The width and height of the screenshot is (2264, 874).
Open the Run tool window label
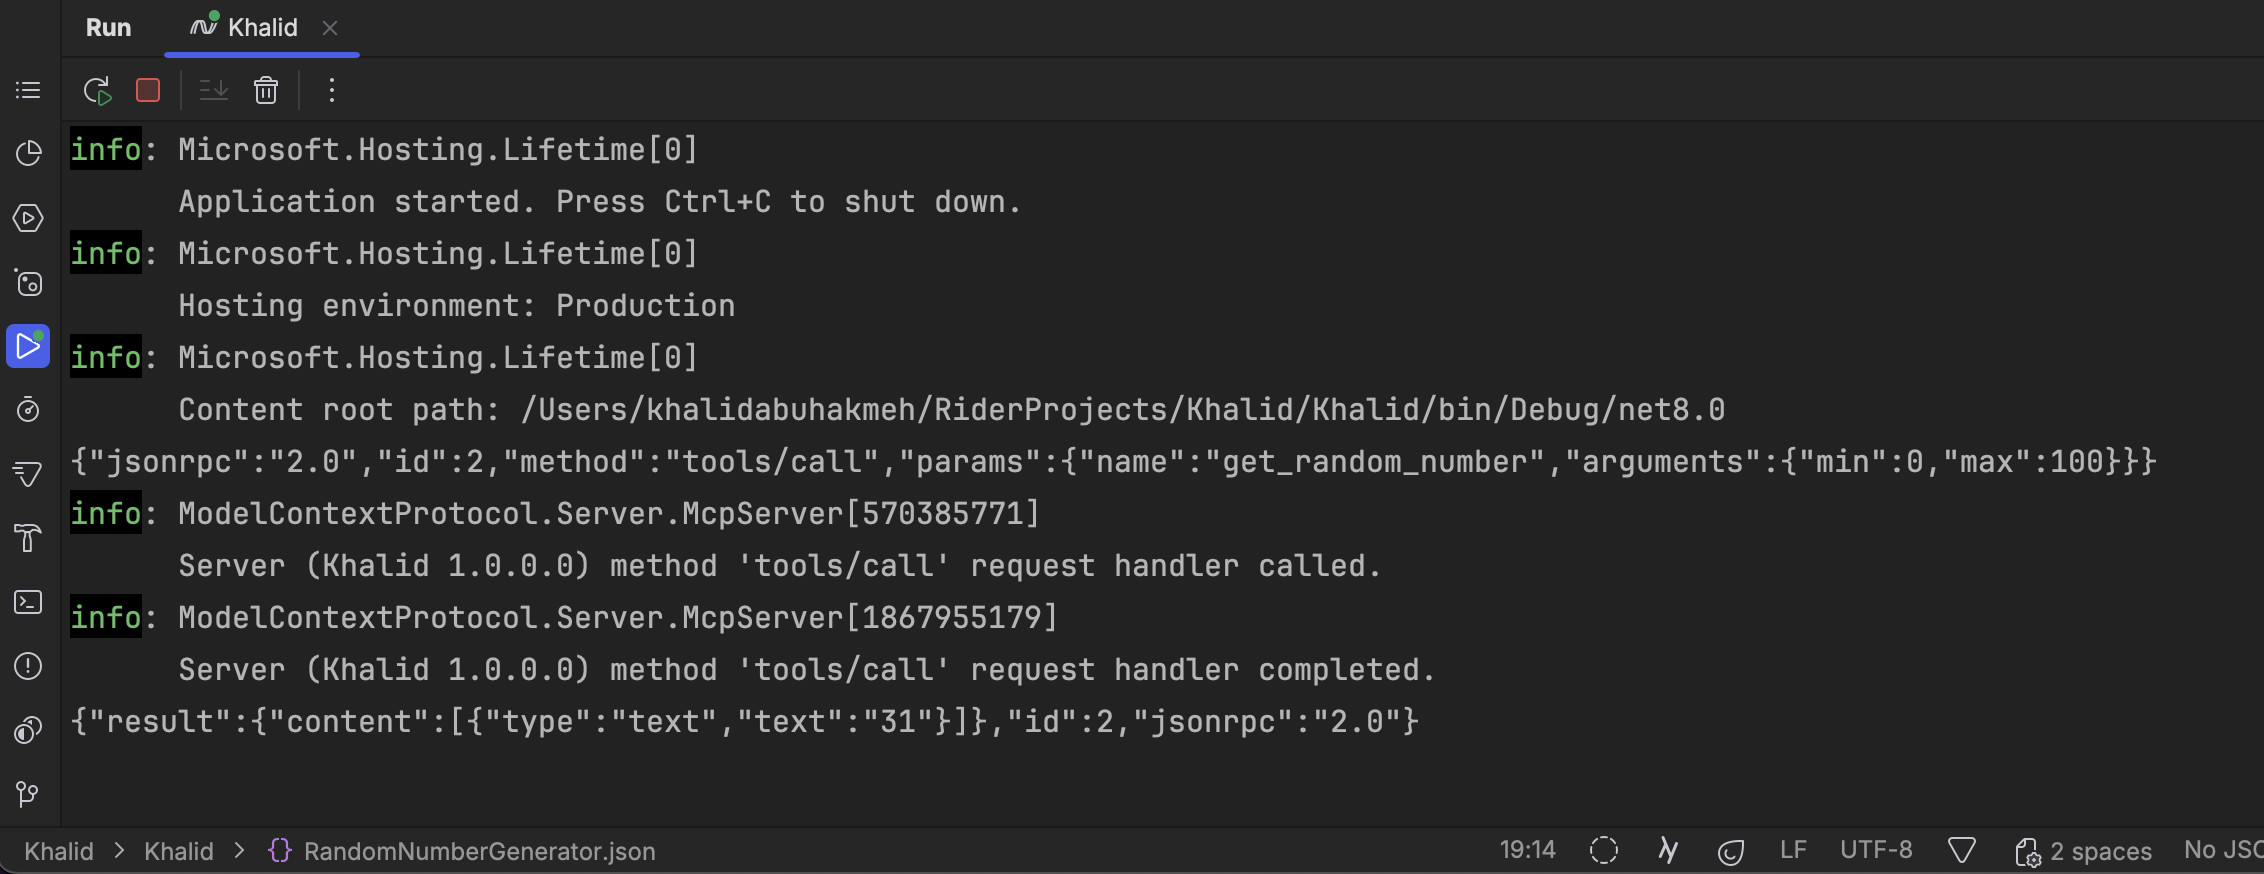(x=108, y=27)
